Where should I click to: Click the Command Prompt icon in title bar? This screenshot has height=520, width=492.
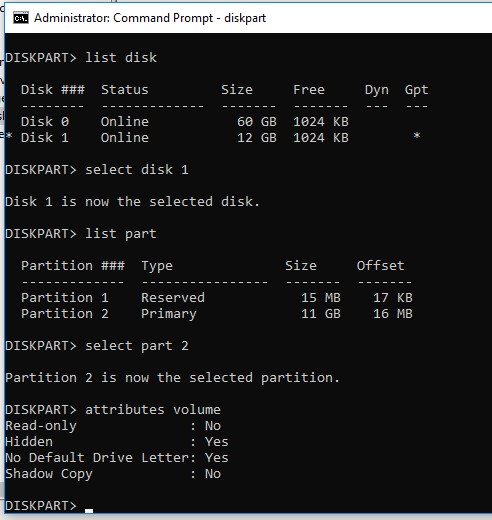pyautogui.click(x=21, y=18)
